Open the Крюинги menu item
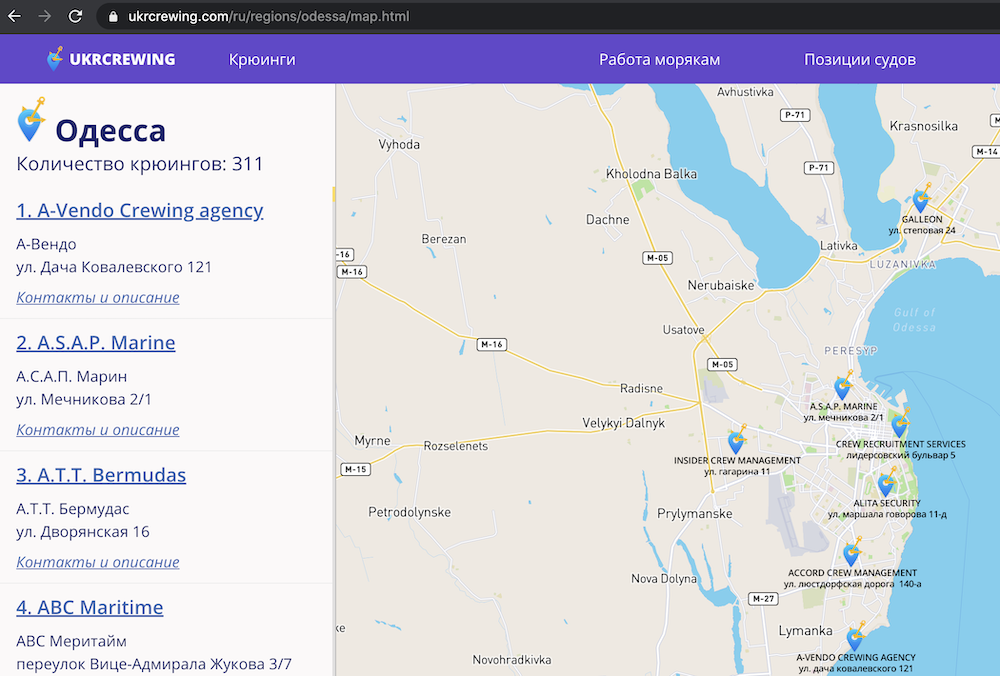This screenshot has height=676, width=1000. tap(262, 59)
